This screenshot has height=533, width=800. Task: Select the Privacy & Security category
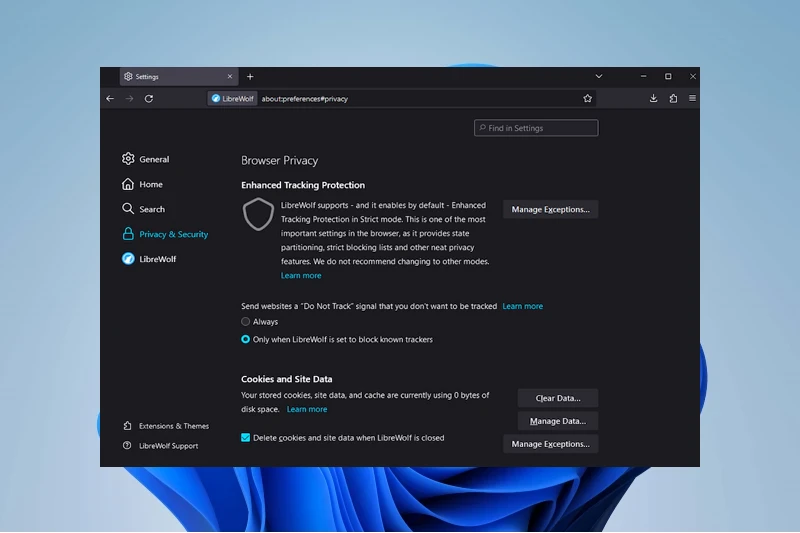165,234
